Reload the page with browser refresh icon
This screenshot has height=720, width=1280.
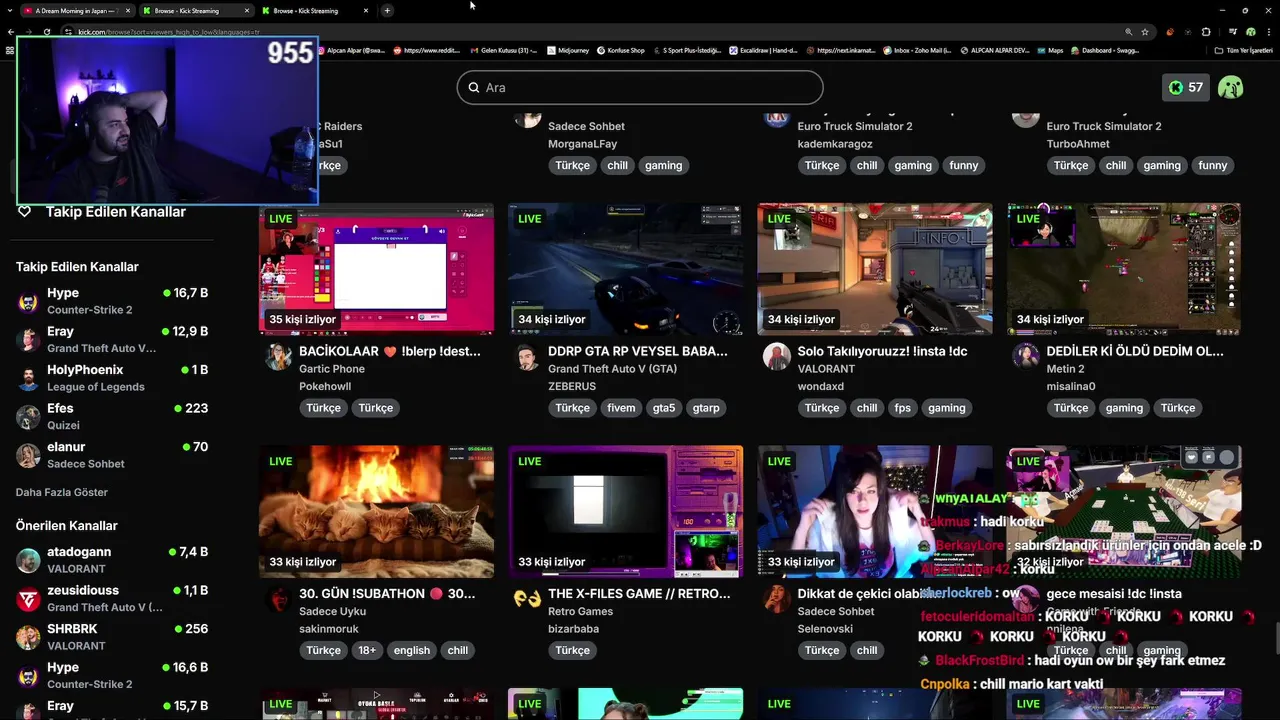click(47, 32)
